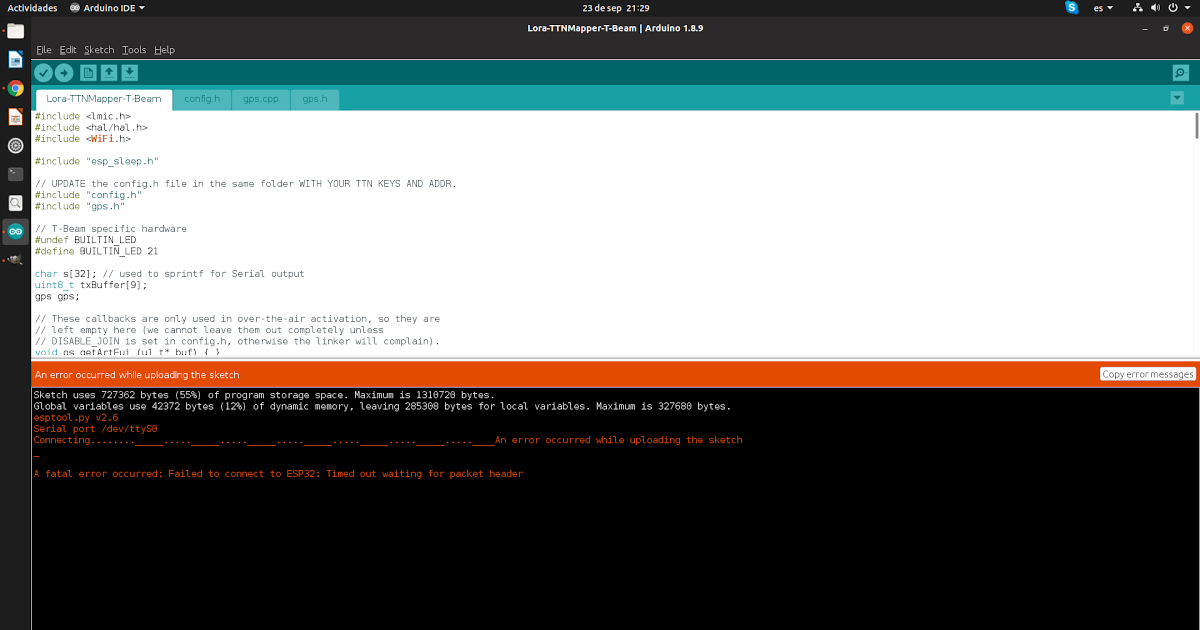This screenshot has height=630, width=1200.
Task: Open the clock and calendar panel
Action: [615, 7]
